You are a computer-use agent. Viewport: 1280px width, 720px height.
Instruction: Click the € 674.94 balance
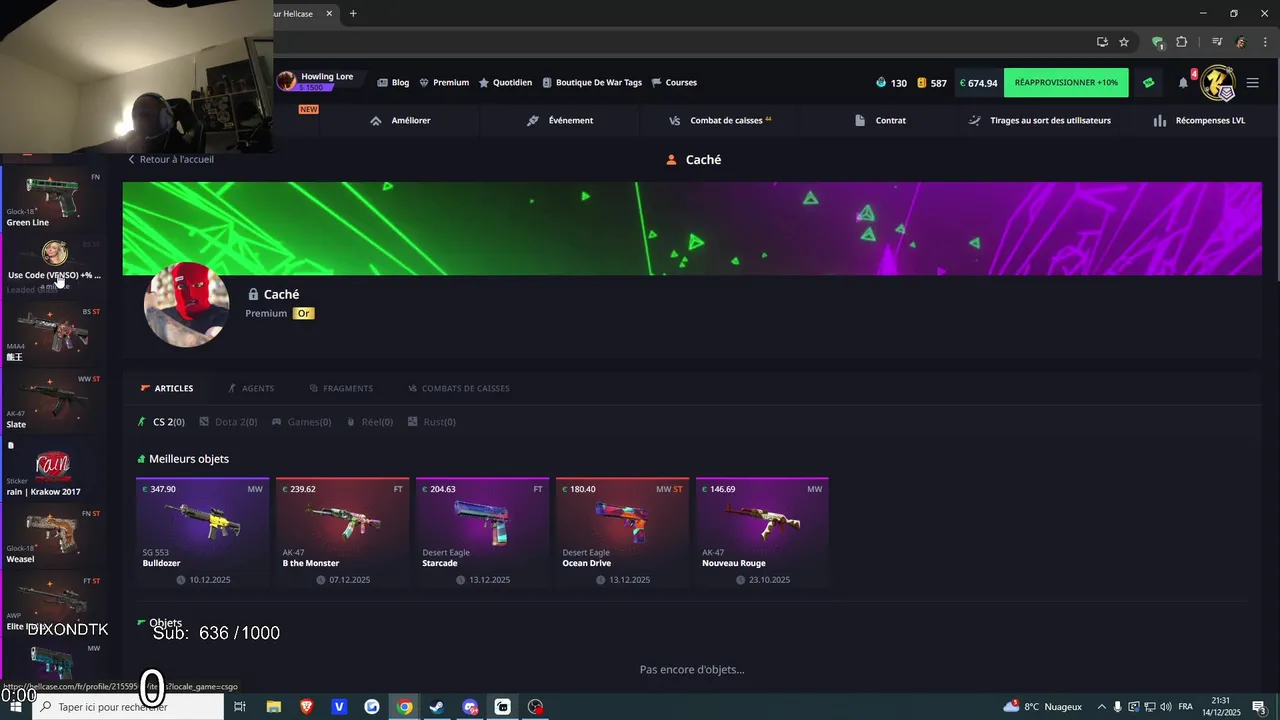coord(978,83)
